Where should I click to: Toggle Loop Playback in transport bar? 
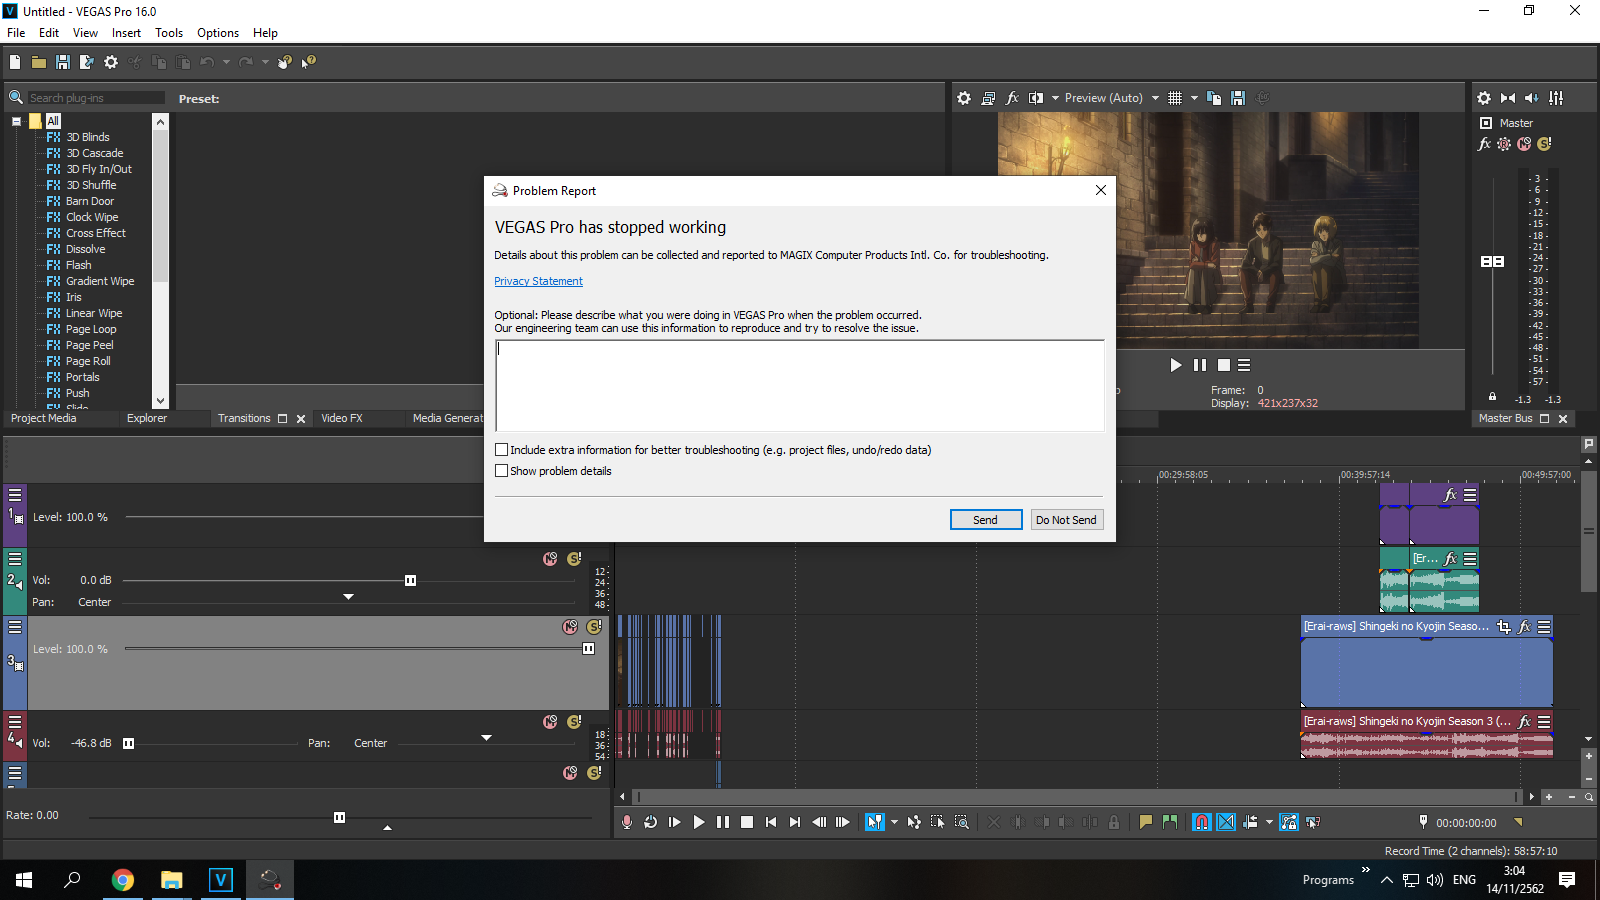pos(651,822)
